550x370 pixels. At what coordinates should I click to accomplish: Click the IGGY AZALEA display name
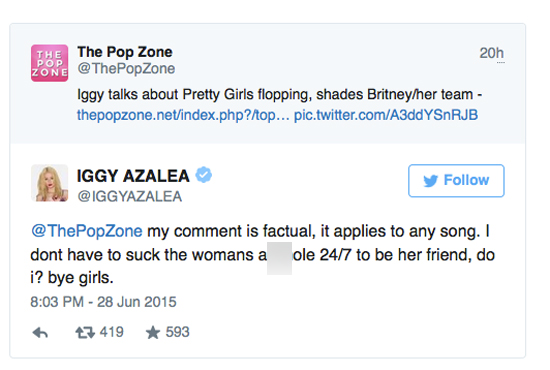(x=133, y=176)
